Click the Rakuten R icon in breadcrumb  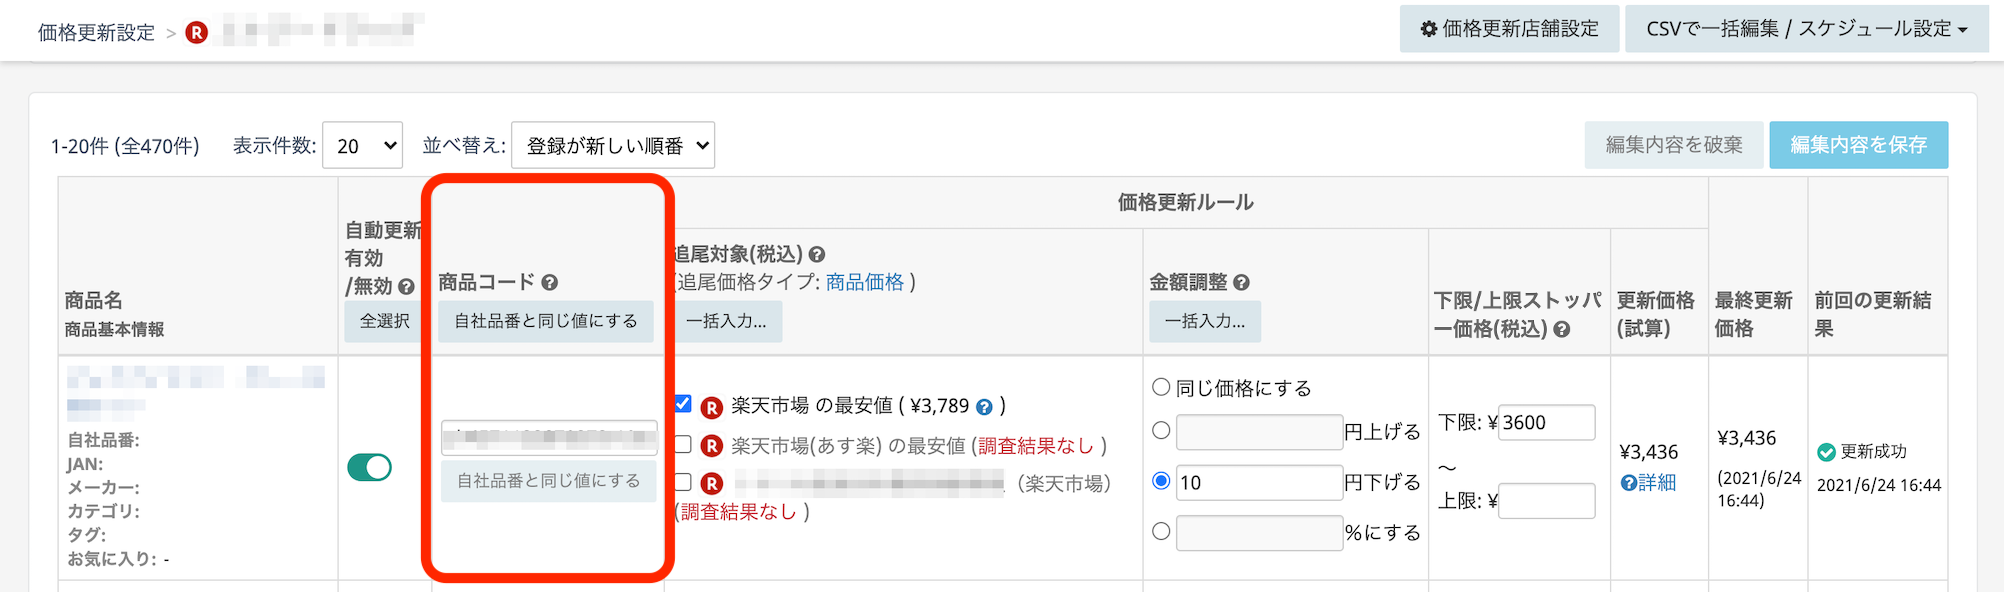click(x=197, y=33)
